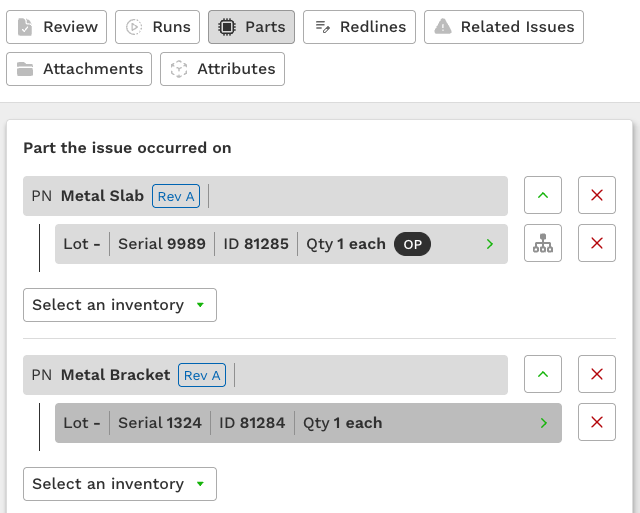Click ID 81284 text
640x513 pixels.
252,423
